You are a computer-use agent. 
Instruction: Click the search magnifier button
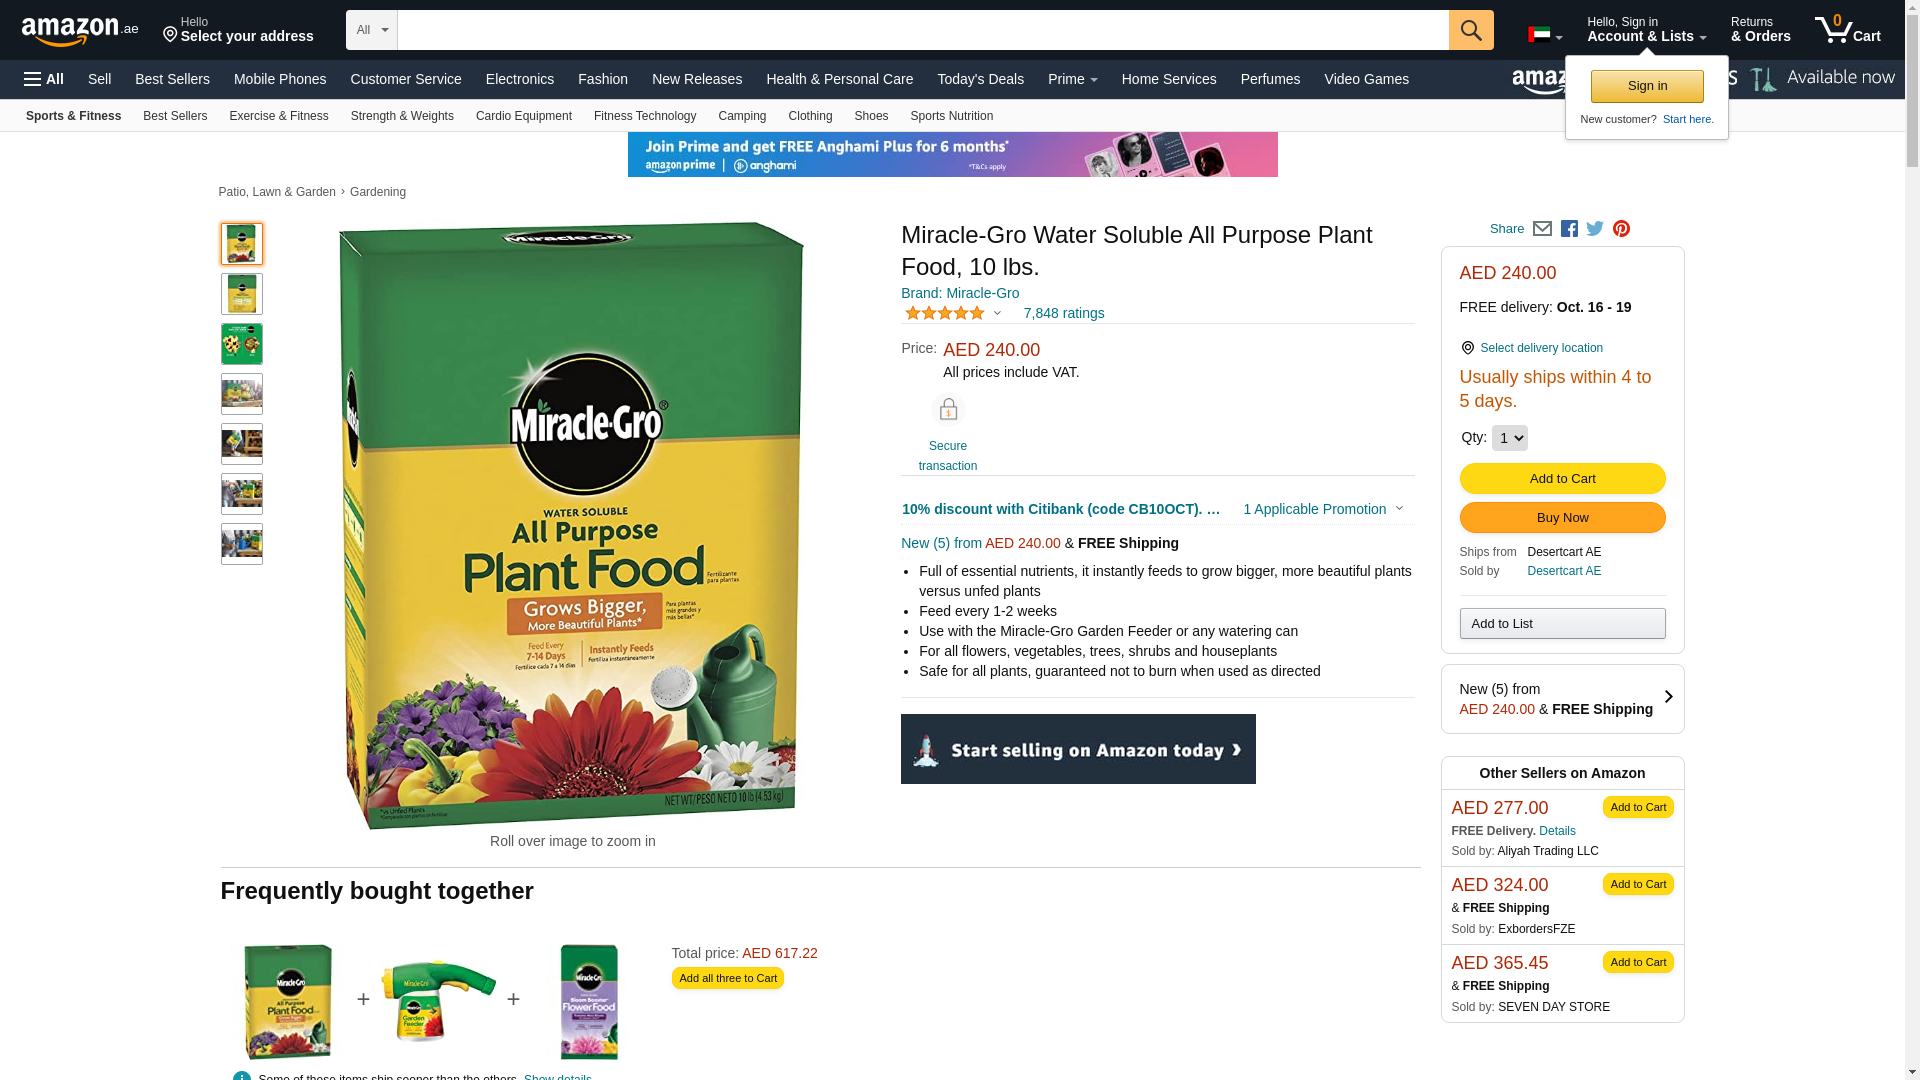tap(1470, 30)
